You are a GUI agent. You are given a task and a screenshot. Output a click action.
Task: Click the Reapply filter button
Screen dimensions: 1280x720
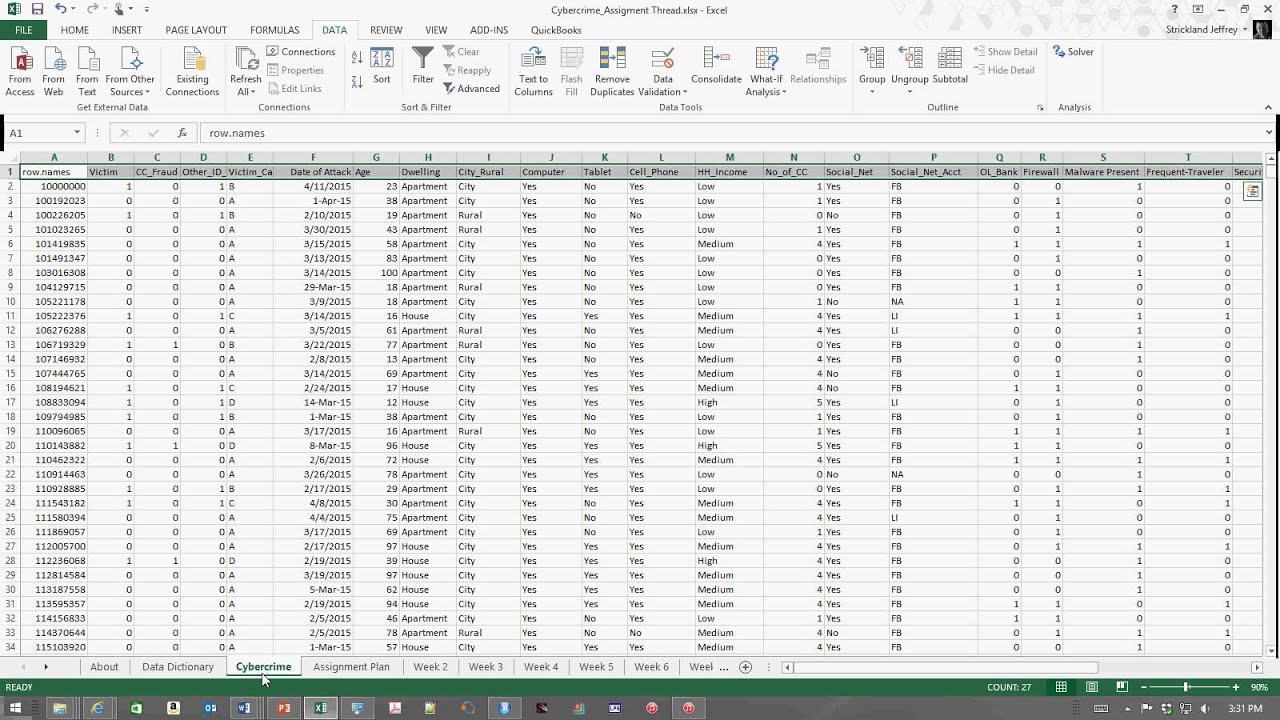tap(467, 71)
